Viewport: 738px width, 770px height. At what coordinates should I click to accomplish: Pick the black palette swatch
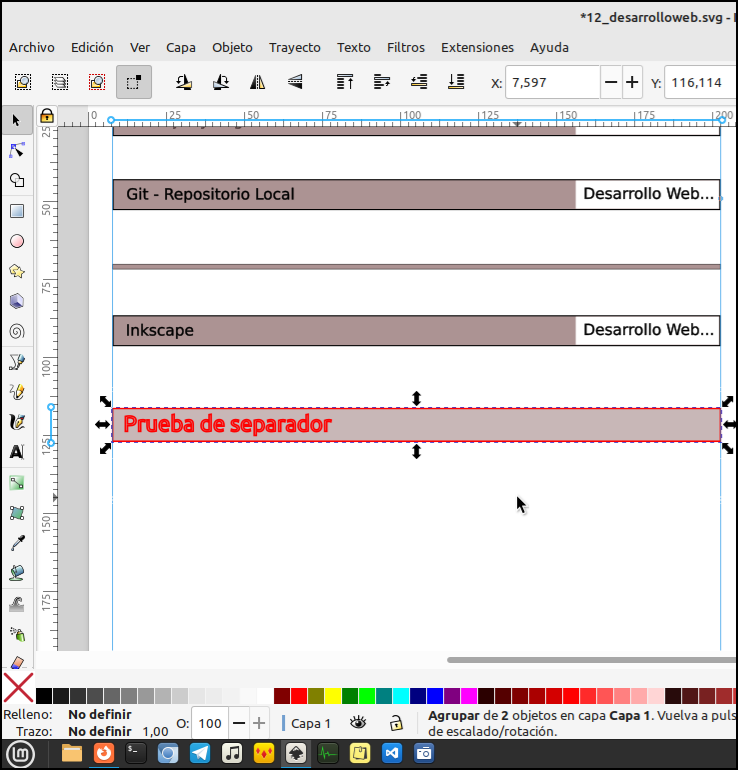coord(44,696)
